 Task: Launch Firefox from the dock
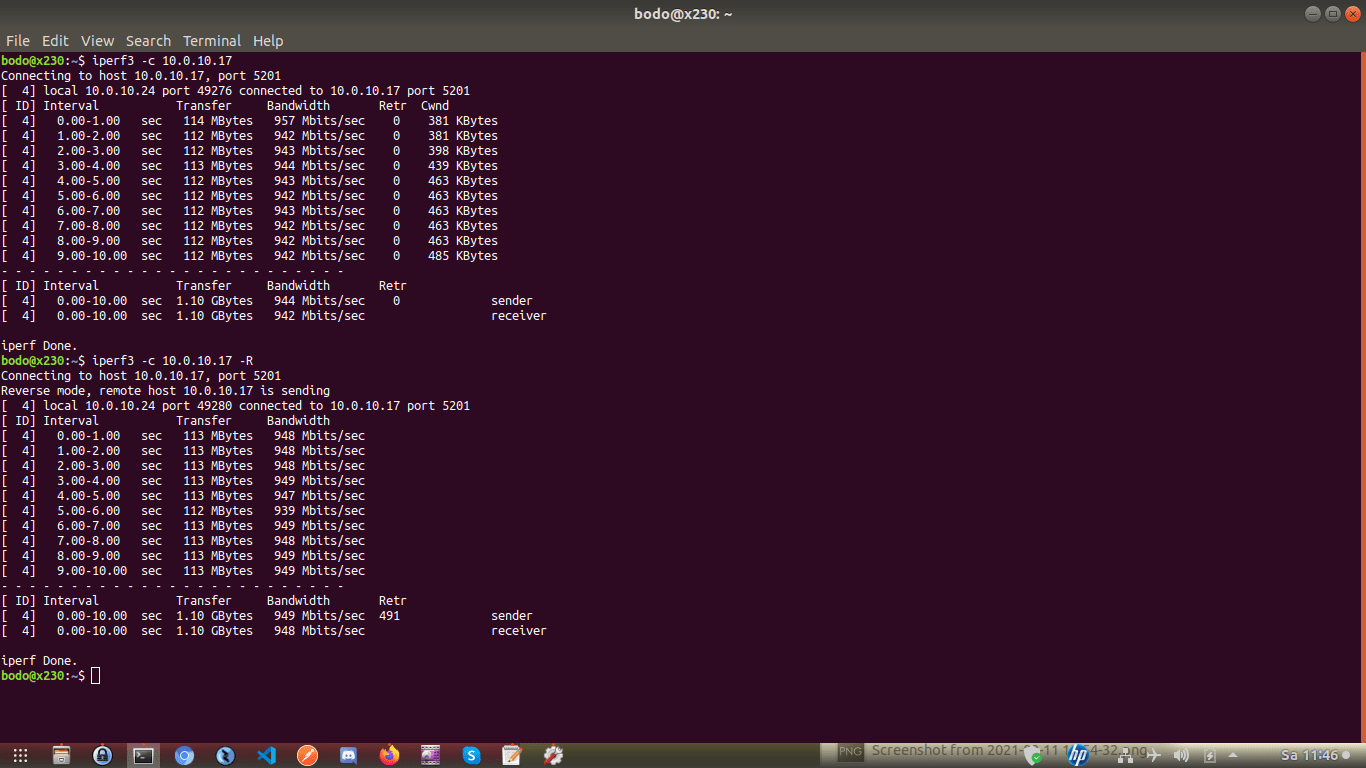coord(389,755)
